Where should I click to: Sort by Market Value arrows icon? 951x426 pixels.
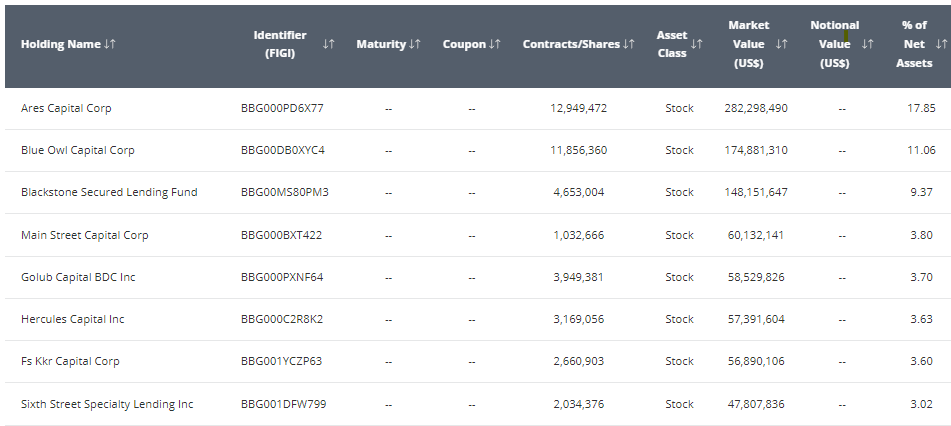pyautogui.click(x=782, y=45)
